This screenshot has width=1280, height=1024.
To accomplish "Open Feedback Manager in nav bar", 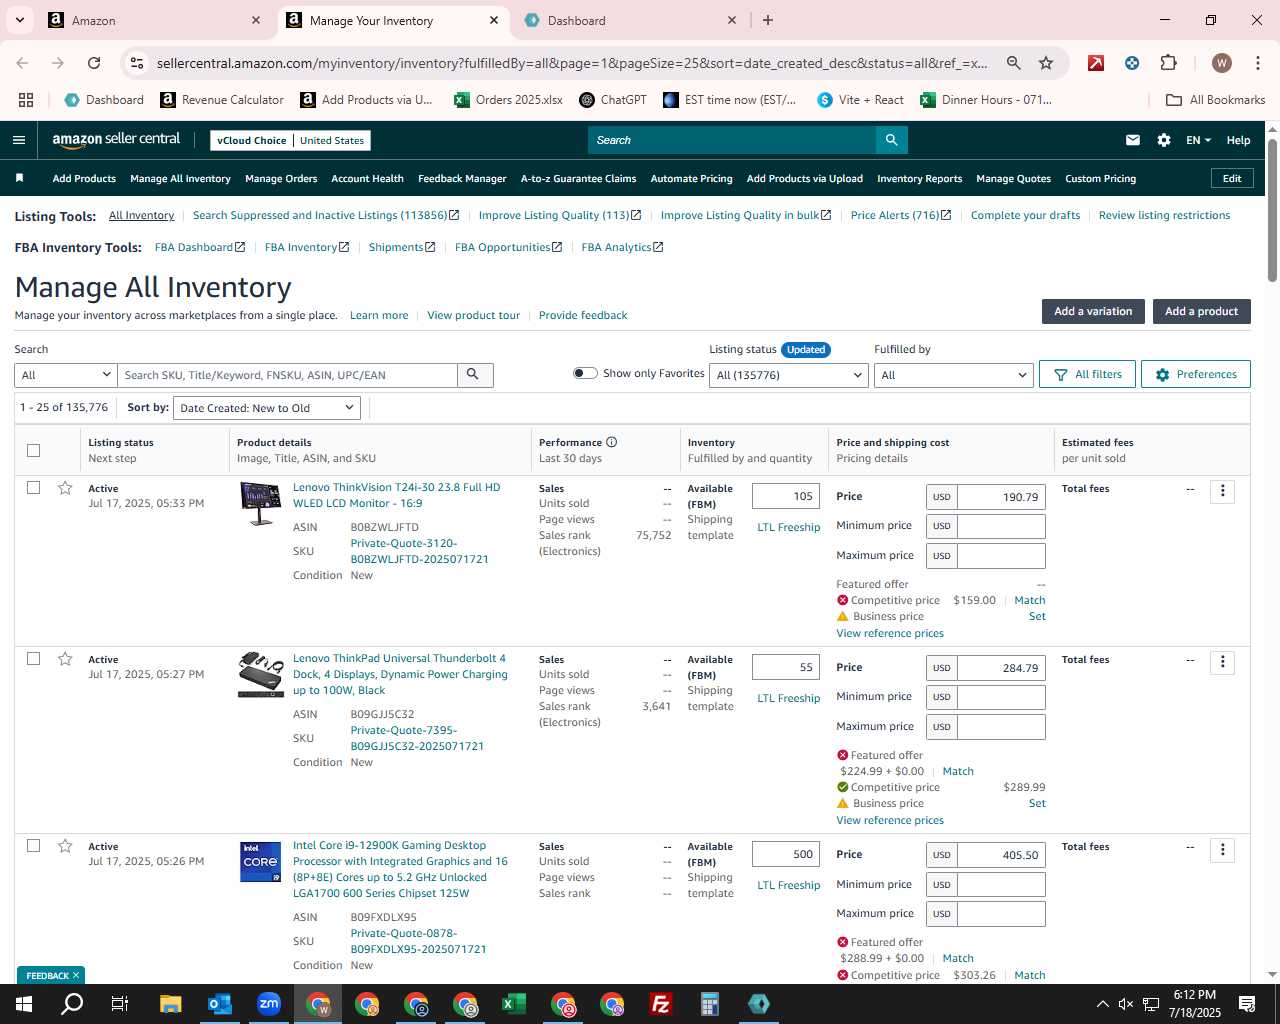I will pos(462,179).
